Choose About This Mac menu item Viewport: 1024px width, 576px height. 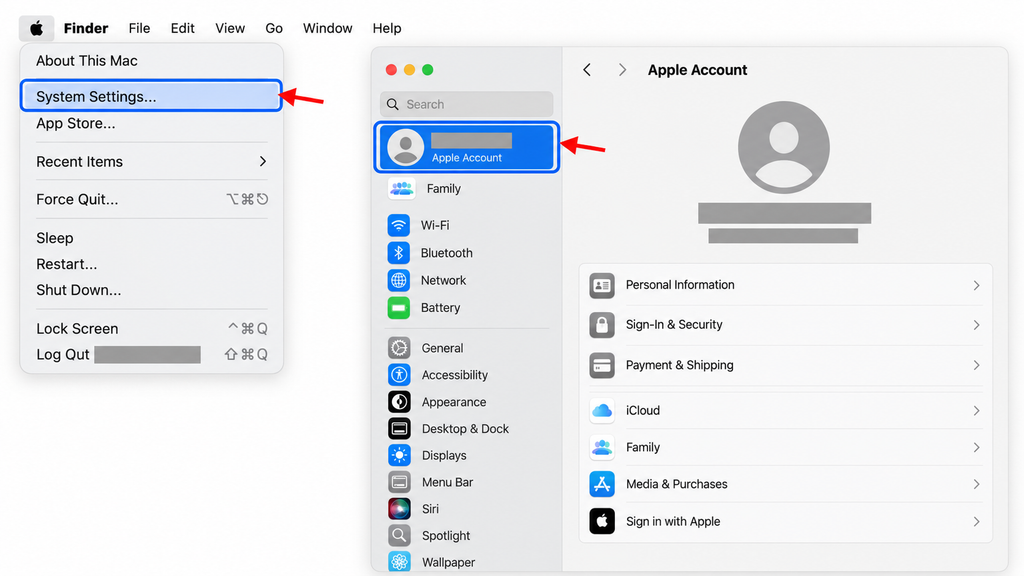coord(152,61)
